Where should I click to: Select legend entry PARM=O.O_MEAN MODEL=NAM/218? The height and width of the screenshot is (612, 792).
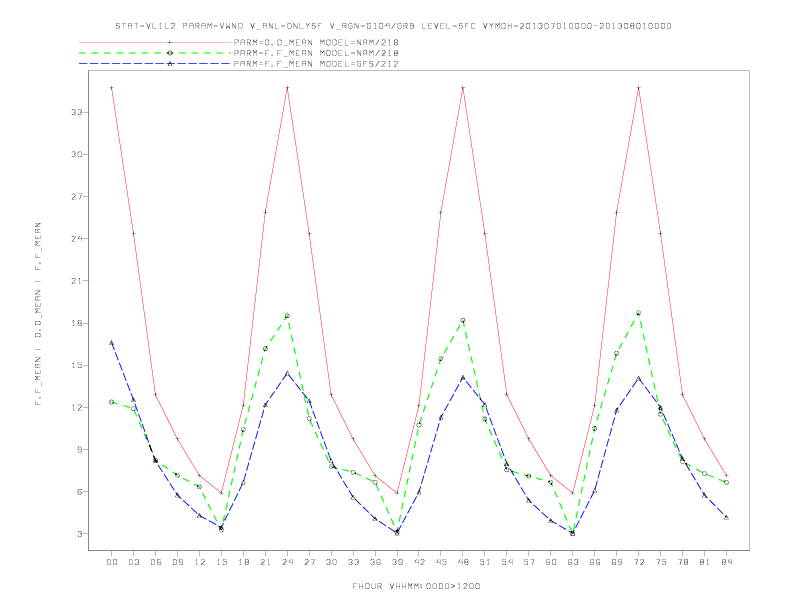[316, 42]
